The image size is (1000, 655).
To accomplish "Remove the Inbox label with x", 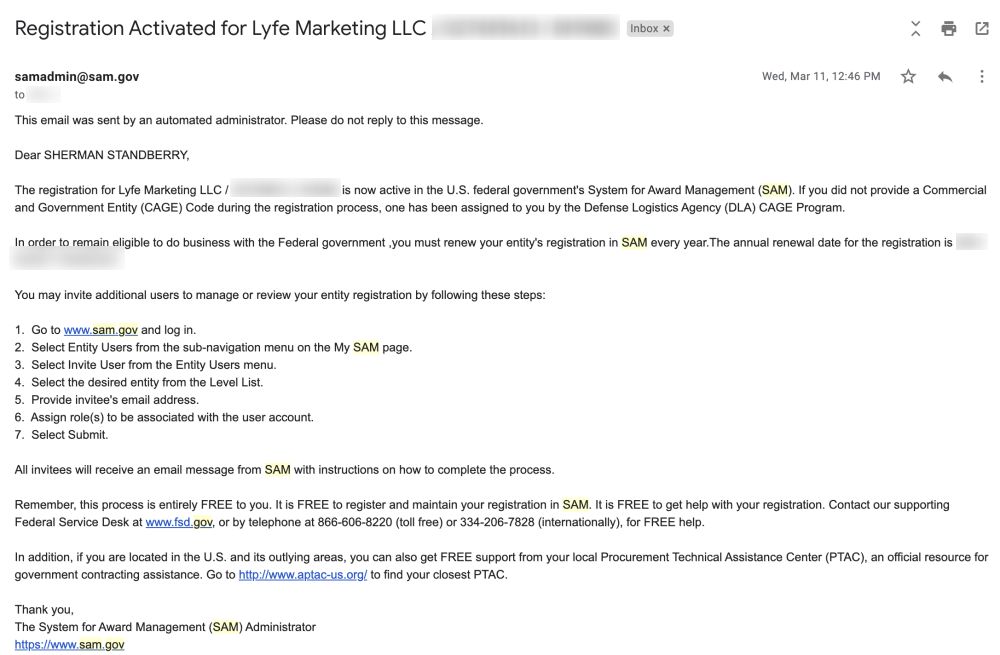I will pos(666,29).
